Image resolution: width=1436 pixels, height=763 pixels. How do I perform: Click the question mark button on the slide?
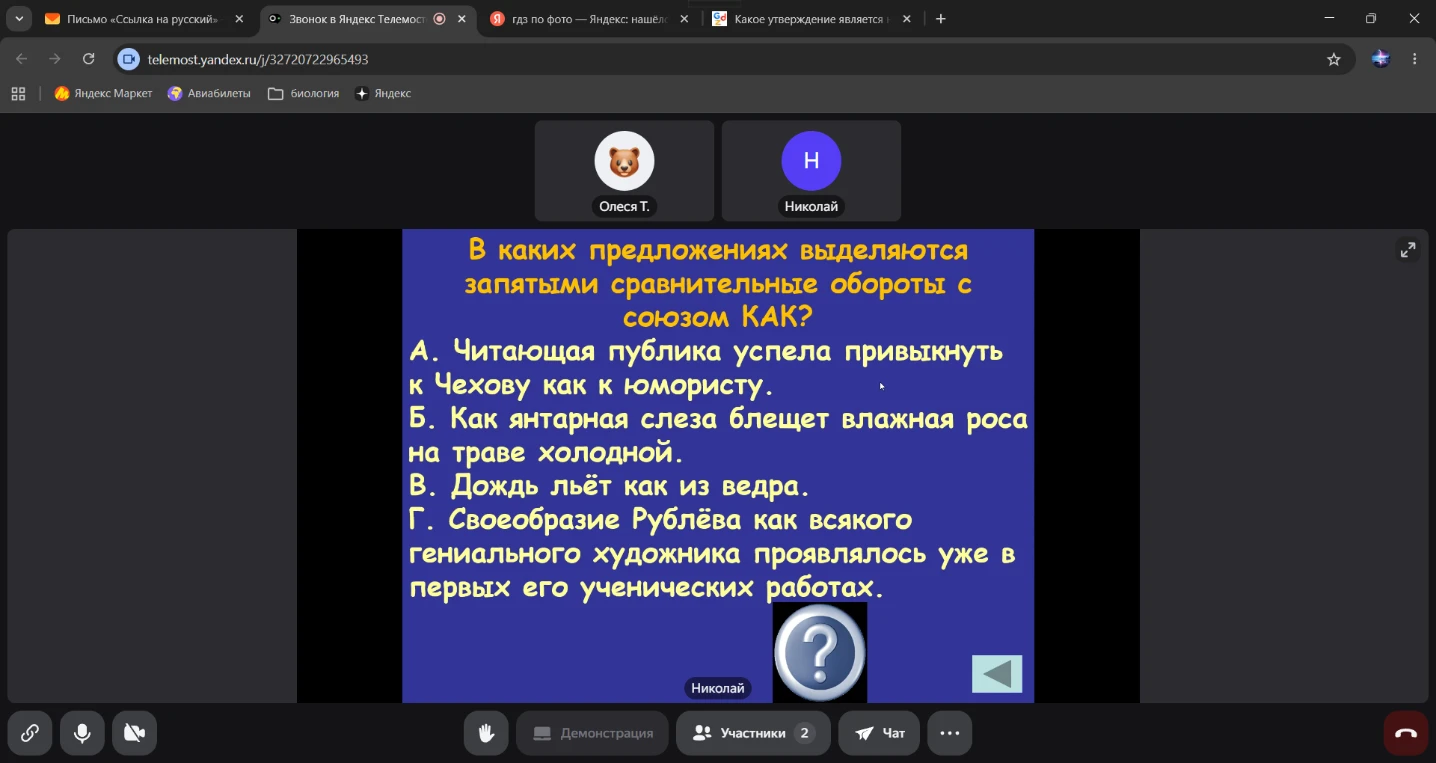click(820, 652)
